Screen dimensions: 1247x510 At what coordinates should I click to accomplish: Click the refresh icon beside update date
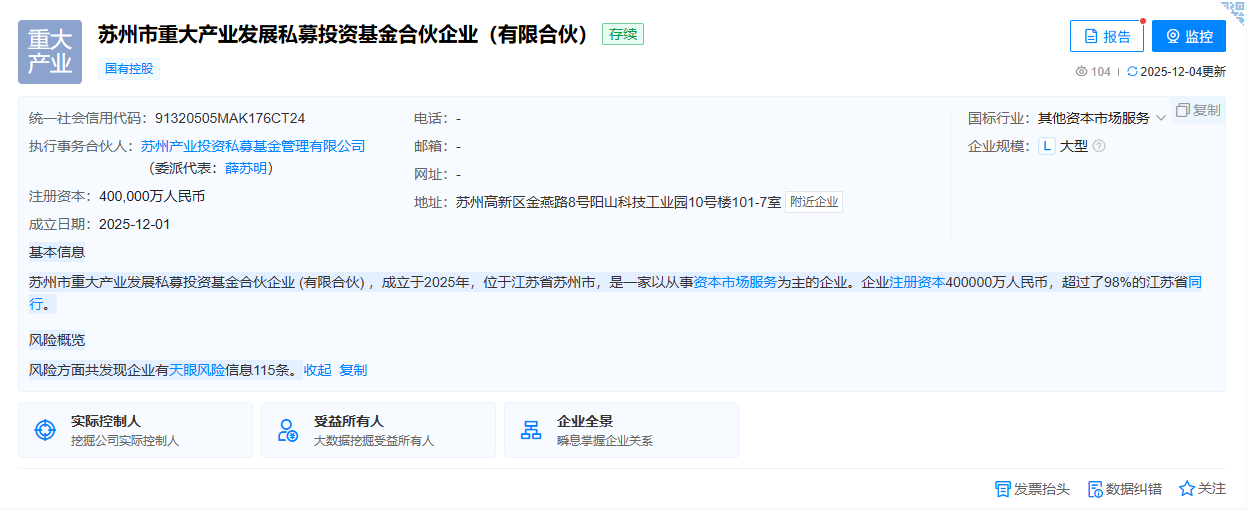point(1132,72)
